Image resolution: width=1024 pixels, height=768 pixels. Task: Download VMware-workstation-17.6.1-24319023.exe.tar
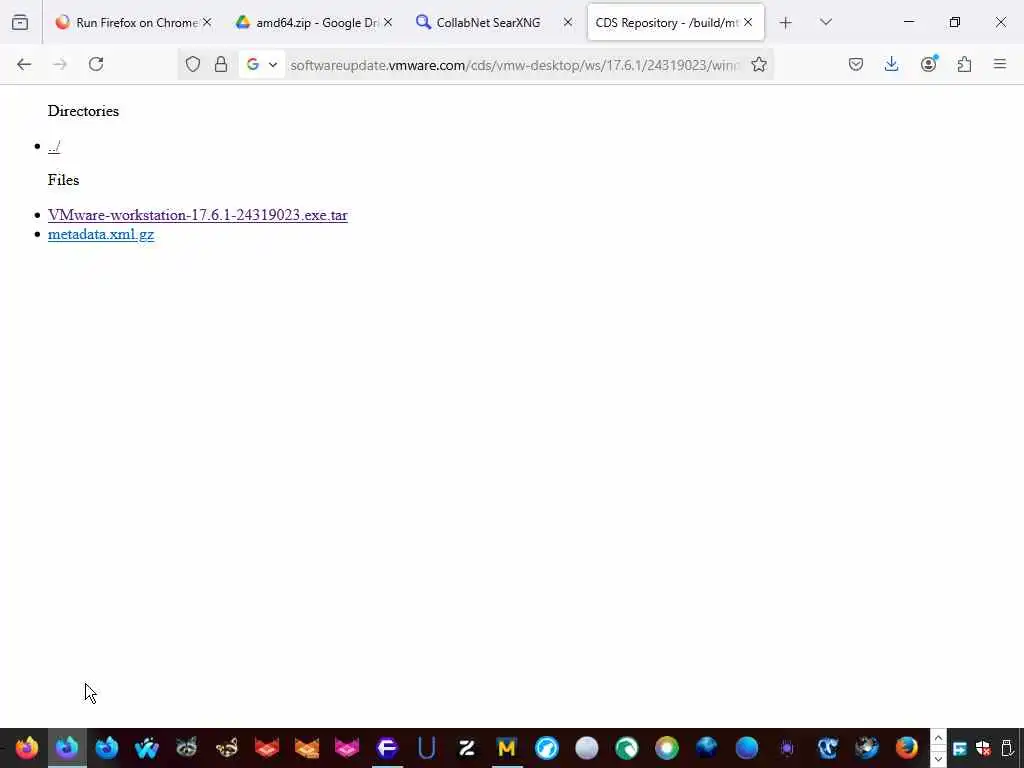tap(197, 215)
